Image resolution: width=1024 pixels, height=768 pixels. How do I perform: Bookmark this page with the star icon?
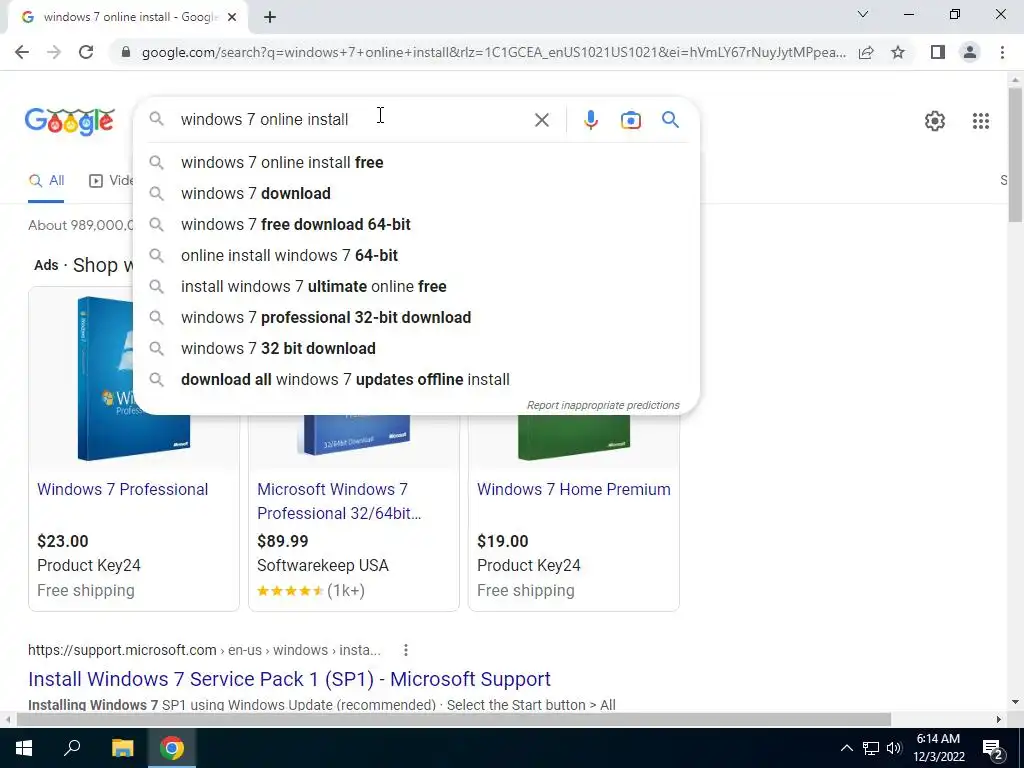[x=898, y=52]
